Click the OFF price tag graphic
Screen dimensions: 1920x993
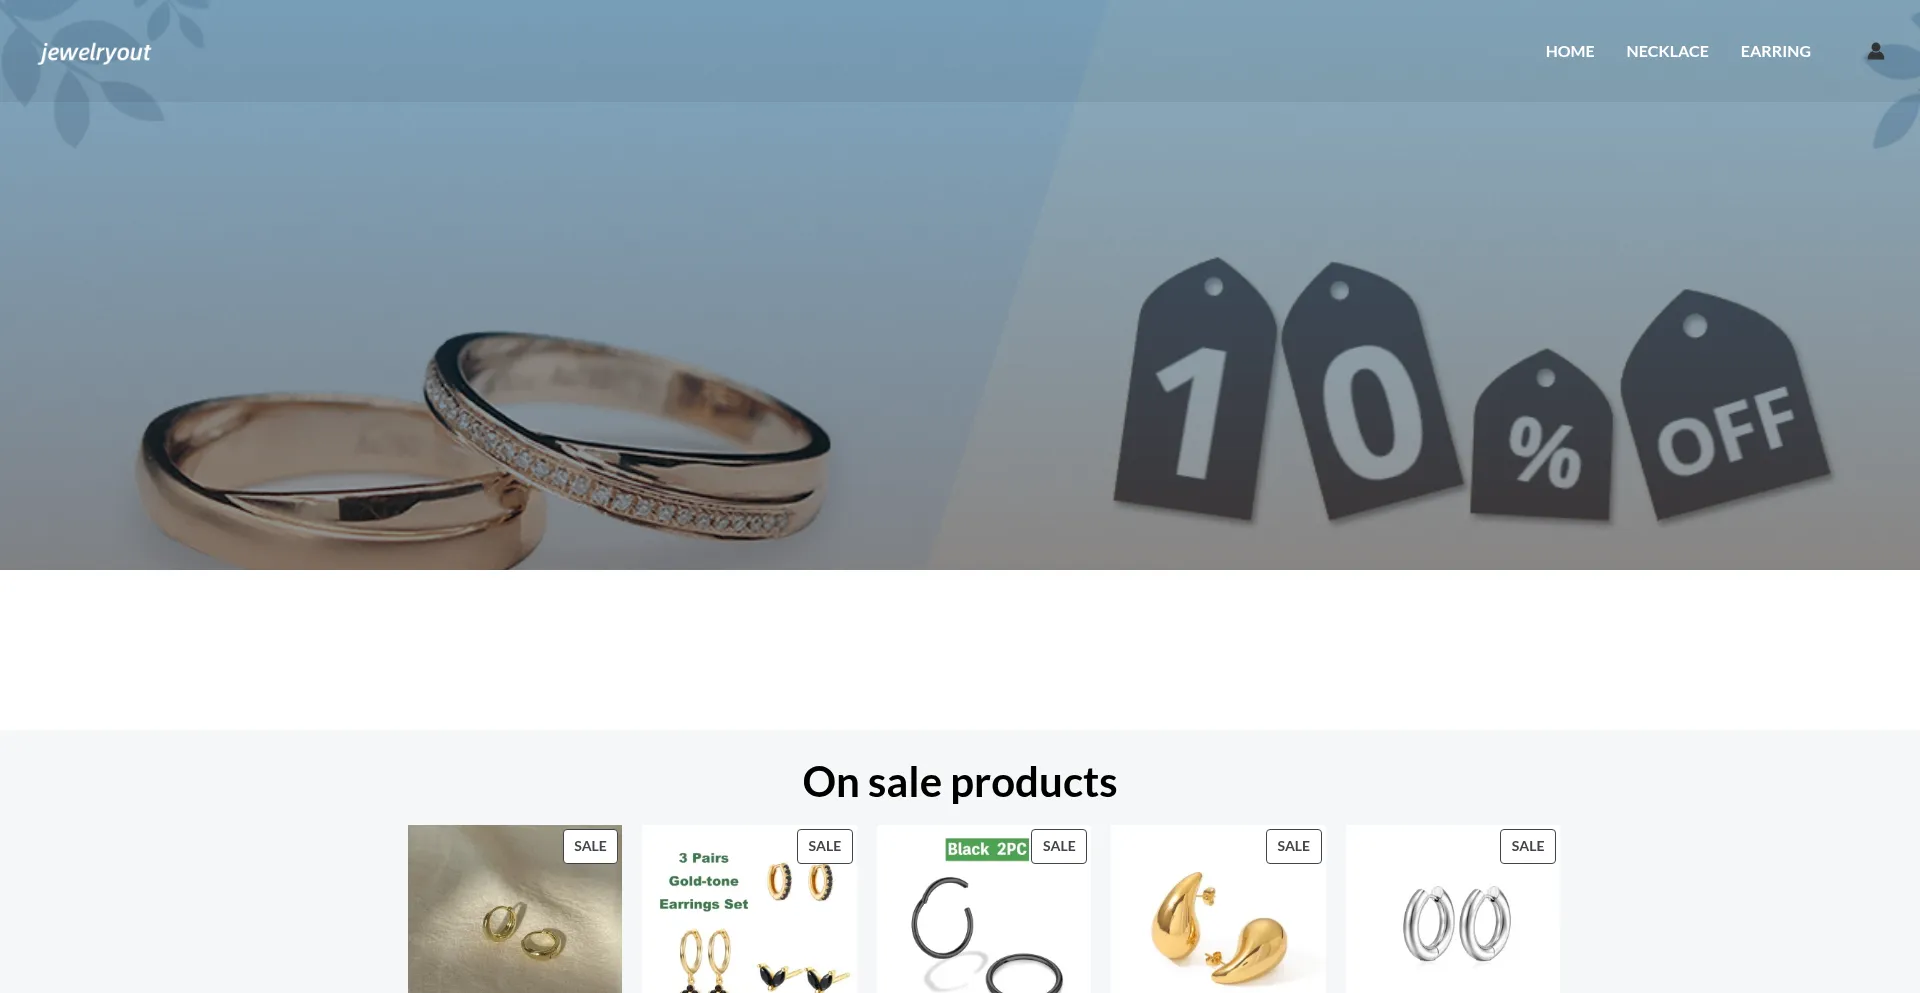[x=1725, y=405]
